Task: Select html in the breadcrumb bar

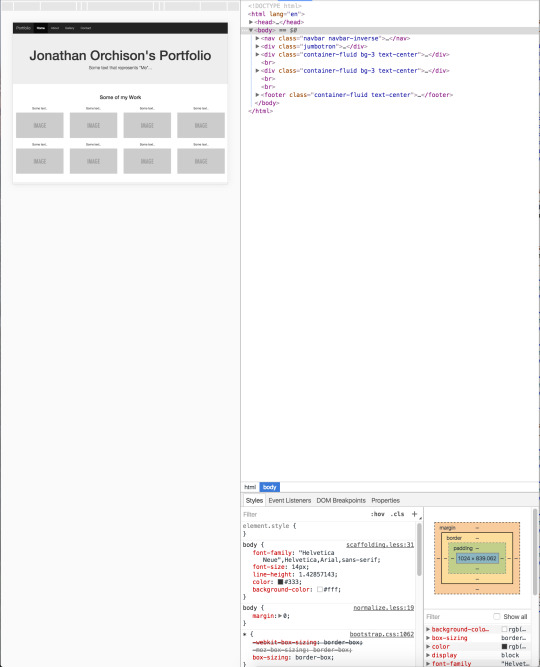Action: pyautogui.click(x=250, y=487)
